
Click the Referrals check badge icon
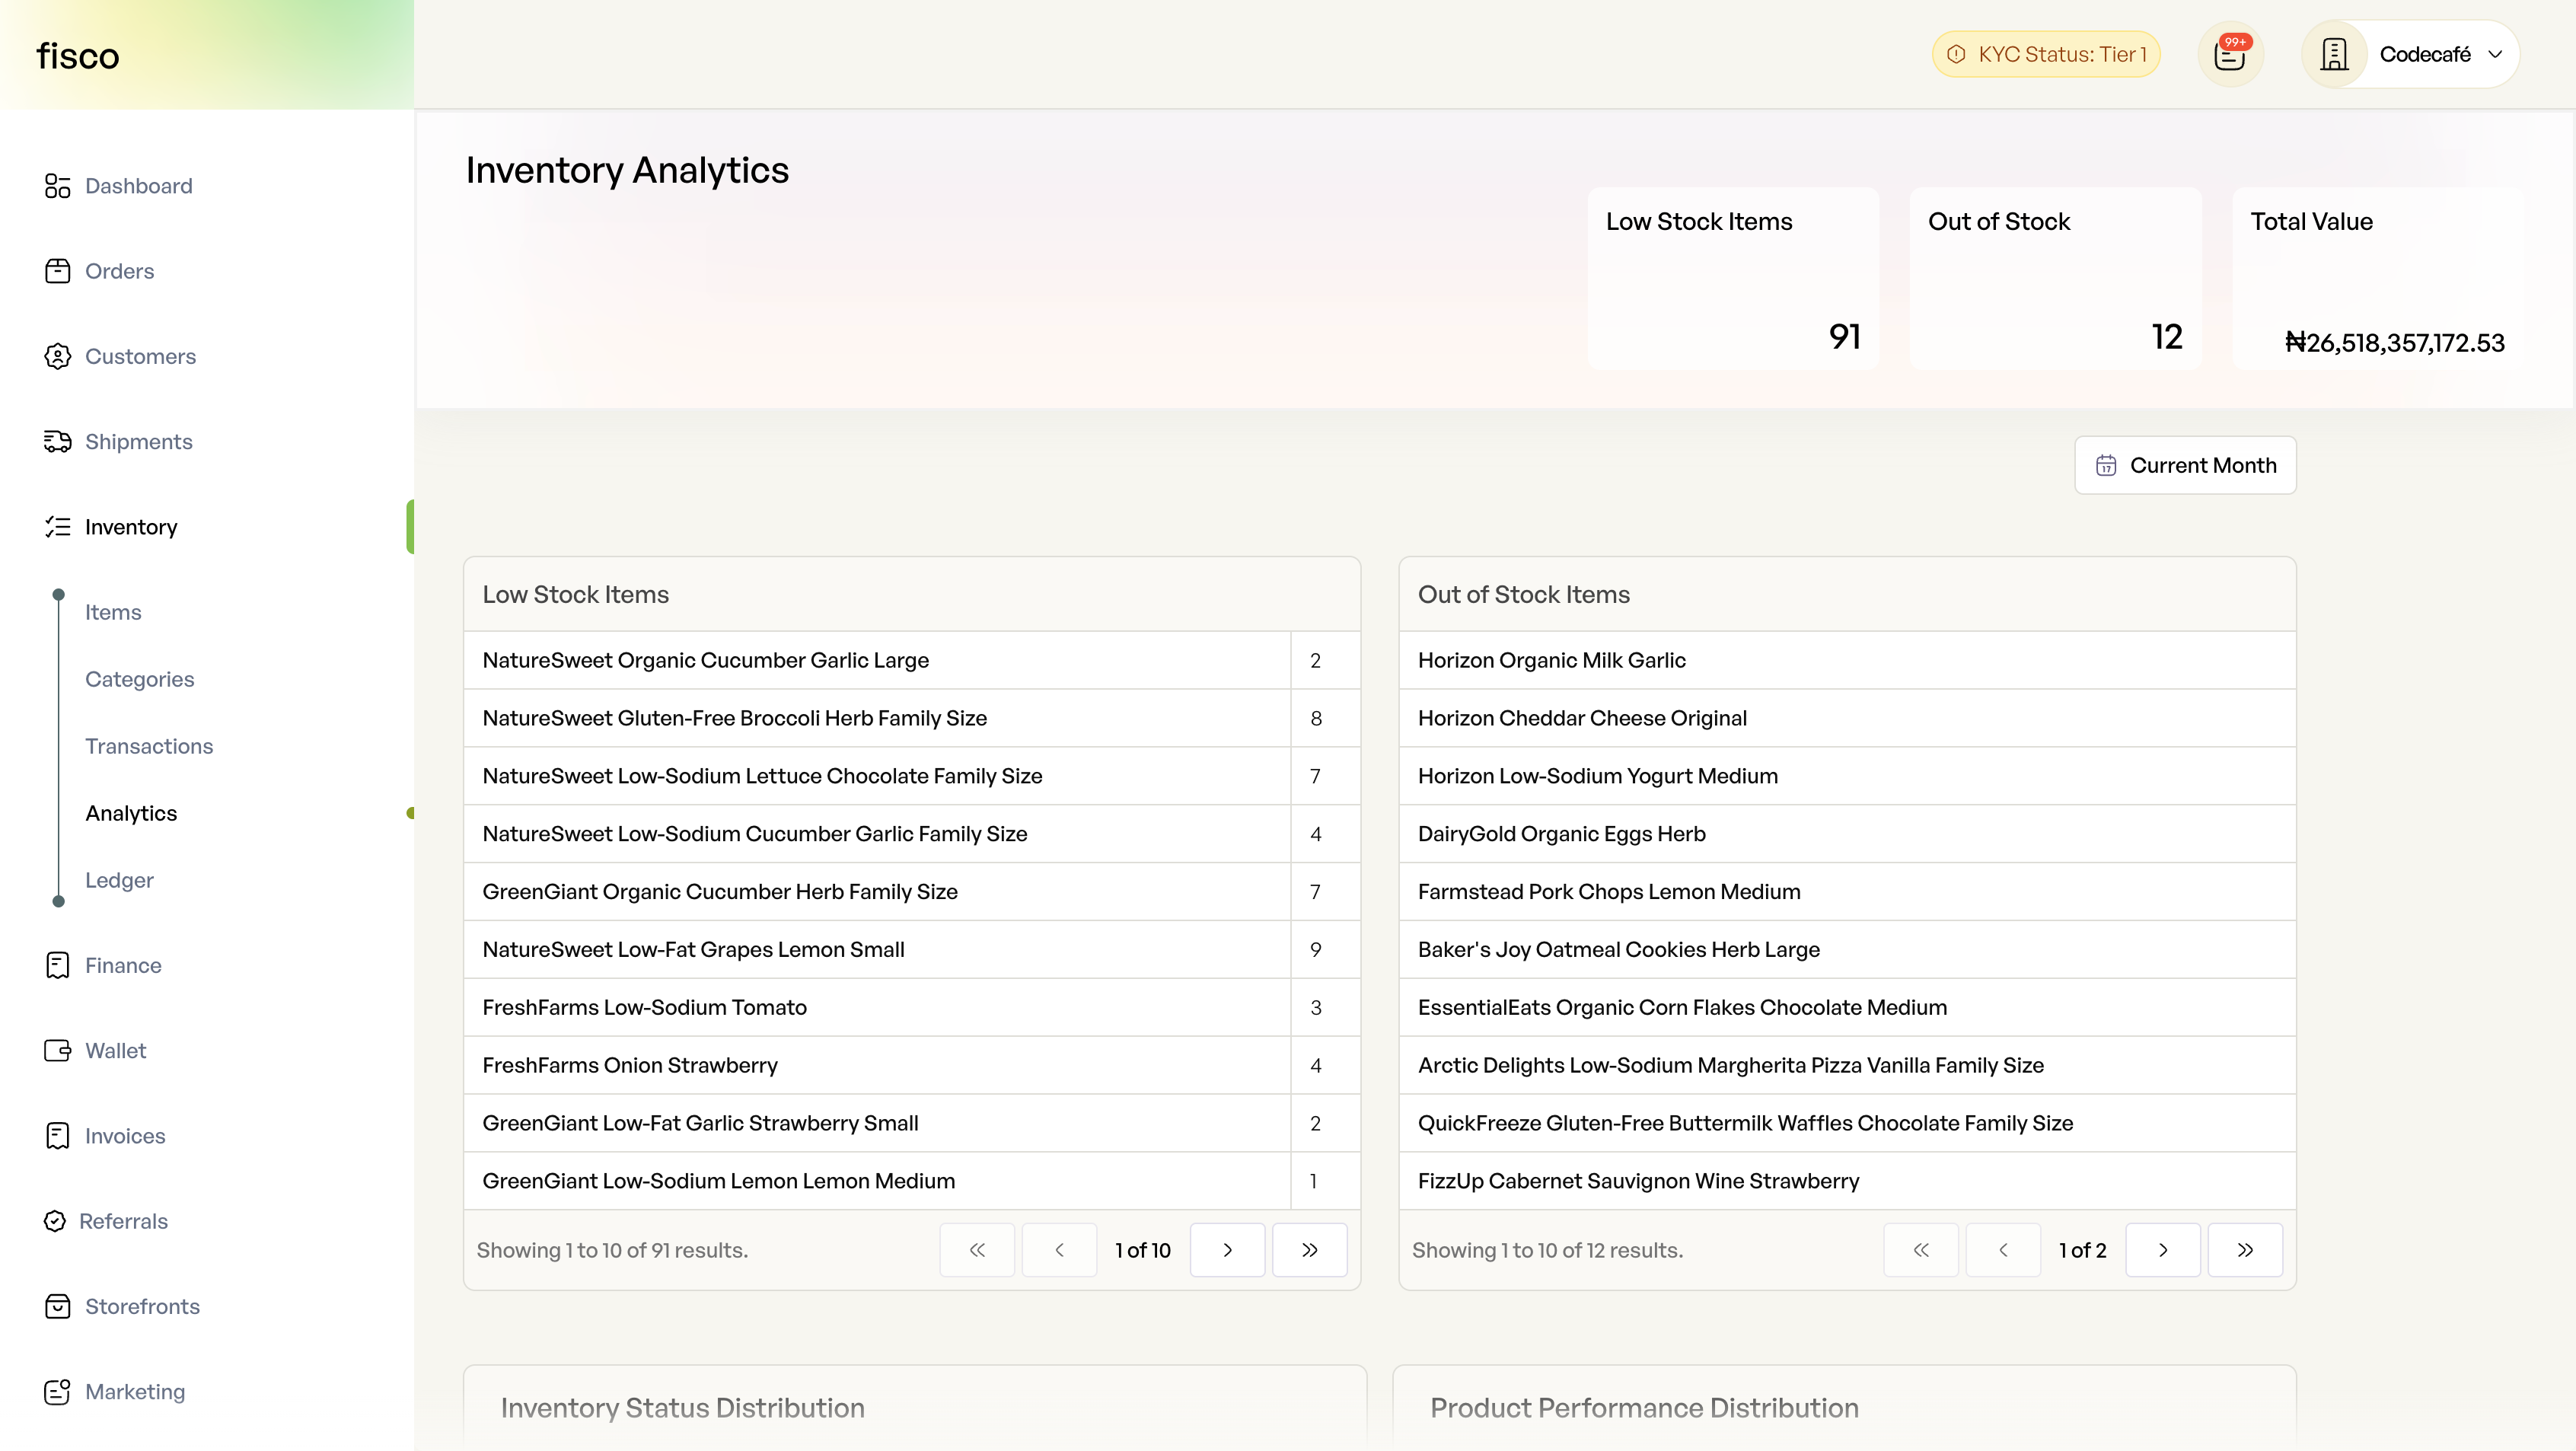[x=55, y=1221]
